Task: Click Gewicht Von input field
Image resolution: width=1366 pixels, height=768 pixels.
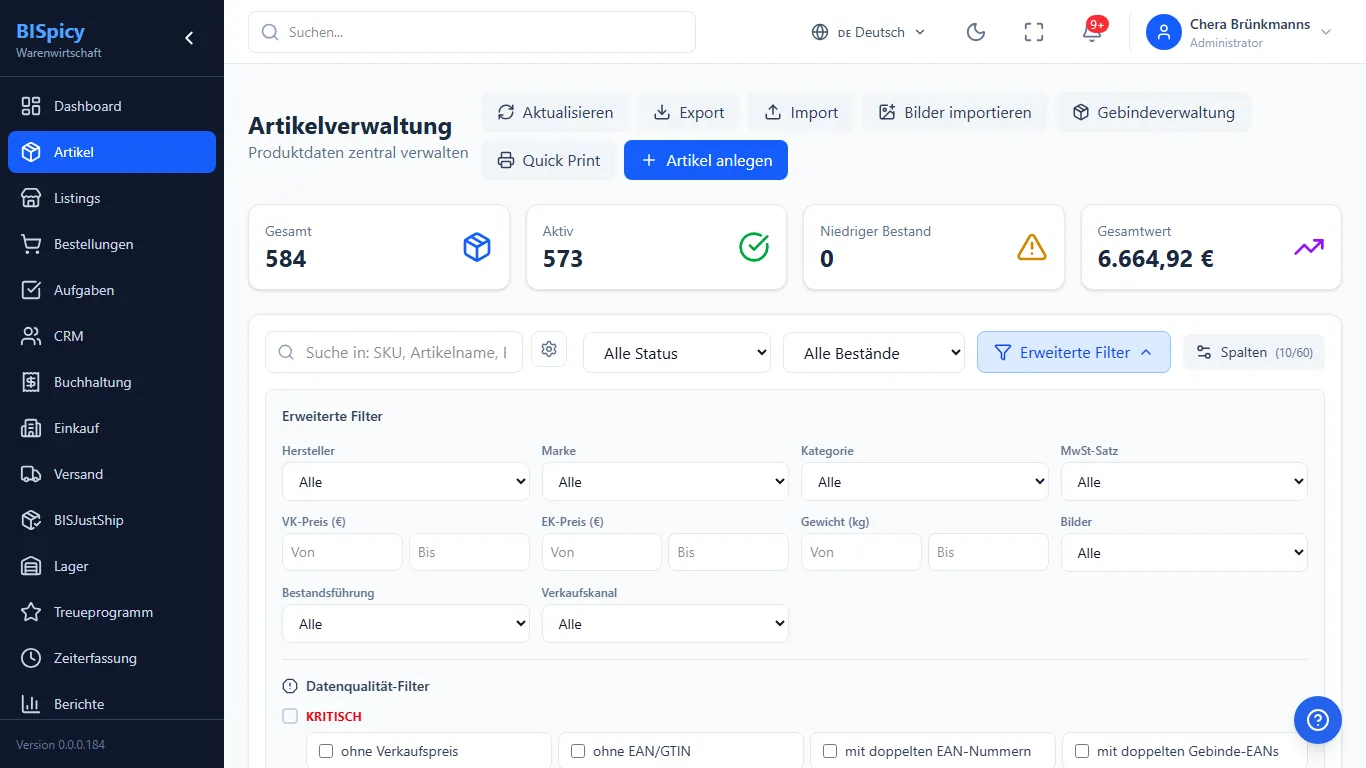Action: tap(861, 552)
